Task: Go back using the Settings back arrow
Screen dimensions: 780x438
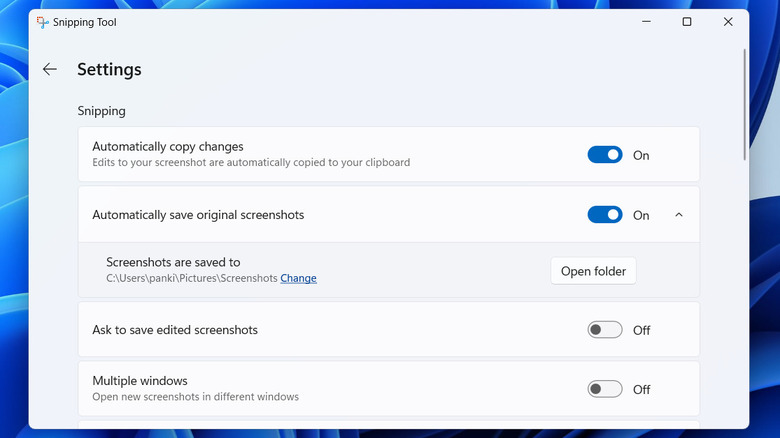Action: coord(50,69)
